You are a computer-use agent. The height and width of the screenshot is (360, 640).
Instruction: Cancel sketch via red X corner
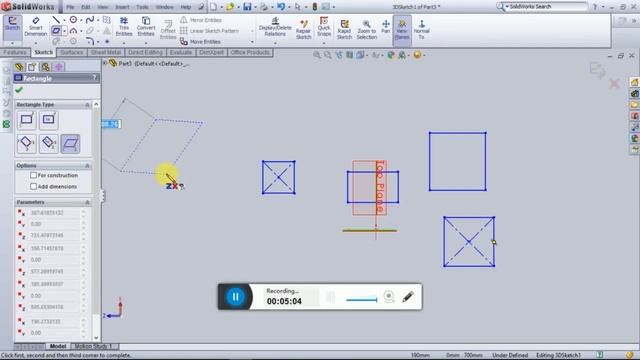(x=614, y=84)
